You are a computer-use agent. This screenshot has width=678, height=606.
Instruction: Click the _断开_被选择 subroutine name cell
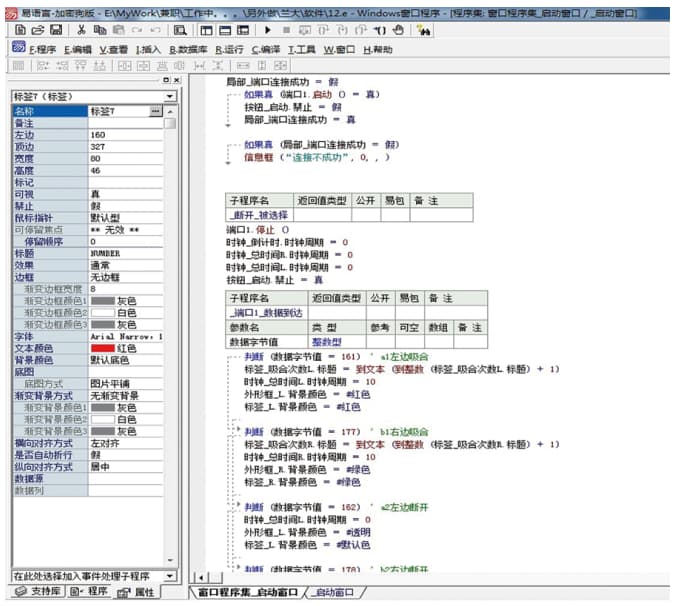pyautogui.click(x=259, y=215)
